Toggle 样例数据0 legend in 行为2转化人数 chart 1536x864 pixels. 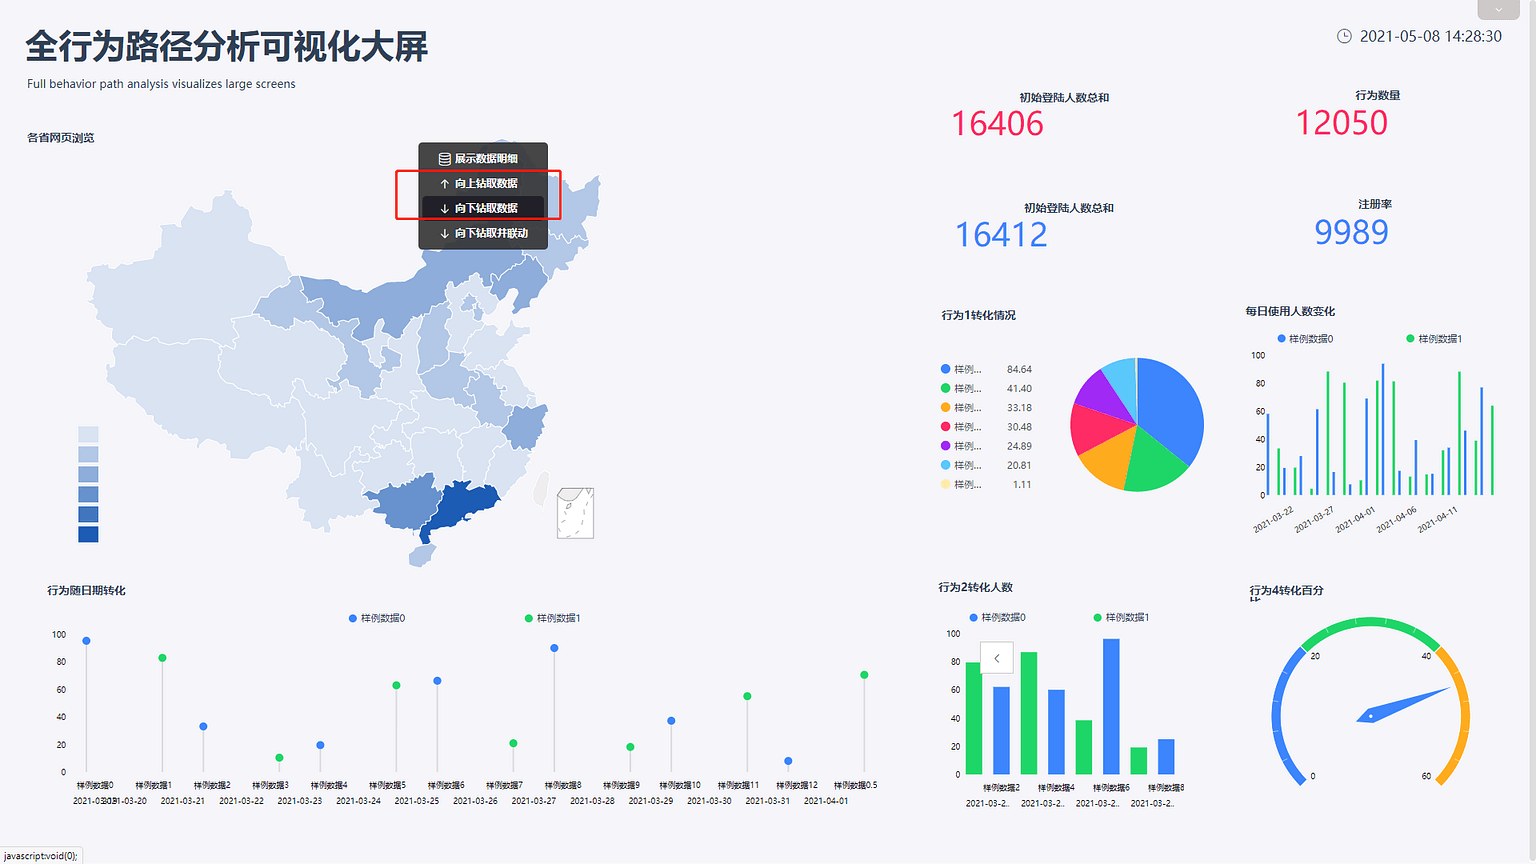pyautogui.click(x=997, y=617)
